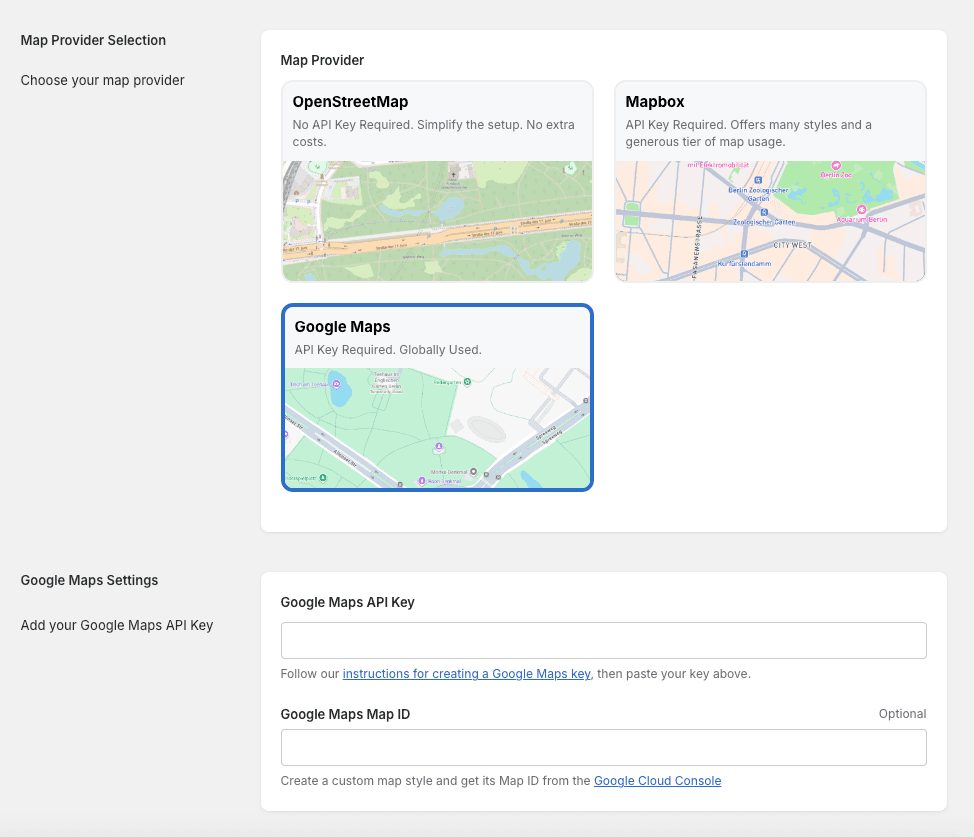Select the OpenStreetMap provider
Screen dimensions: 974x837
point(437,181)
